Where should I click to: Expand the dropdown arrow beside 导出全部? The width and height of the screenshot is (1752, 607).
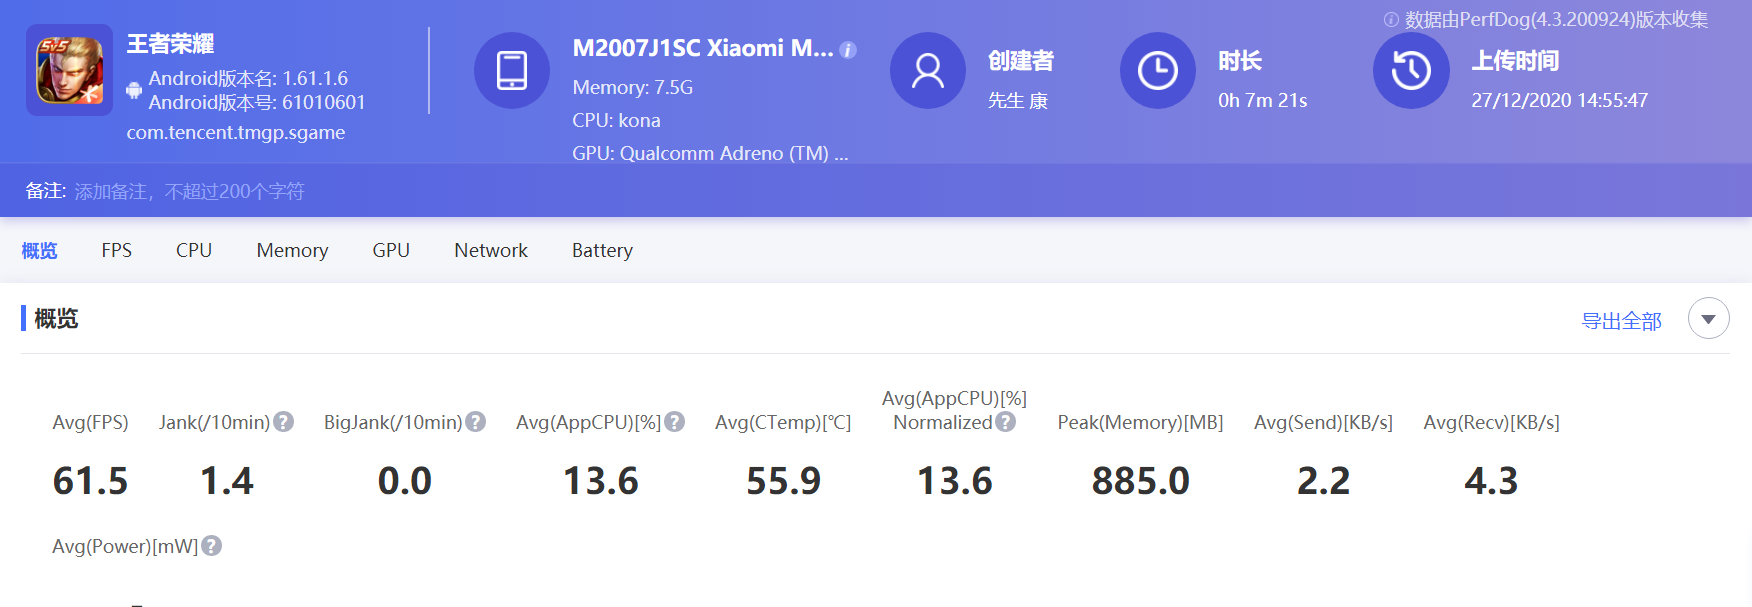pyautogui.click(x=1709, y=319)
